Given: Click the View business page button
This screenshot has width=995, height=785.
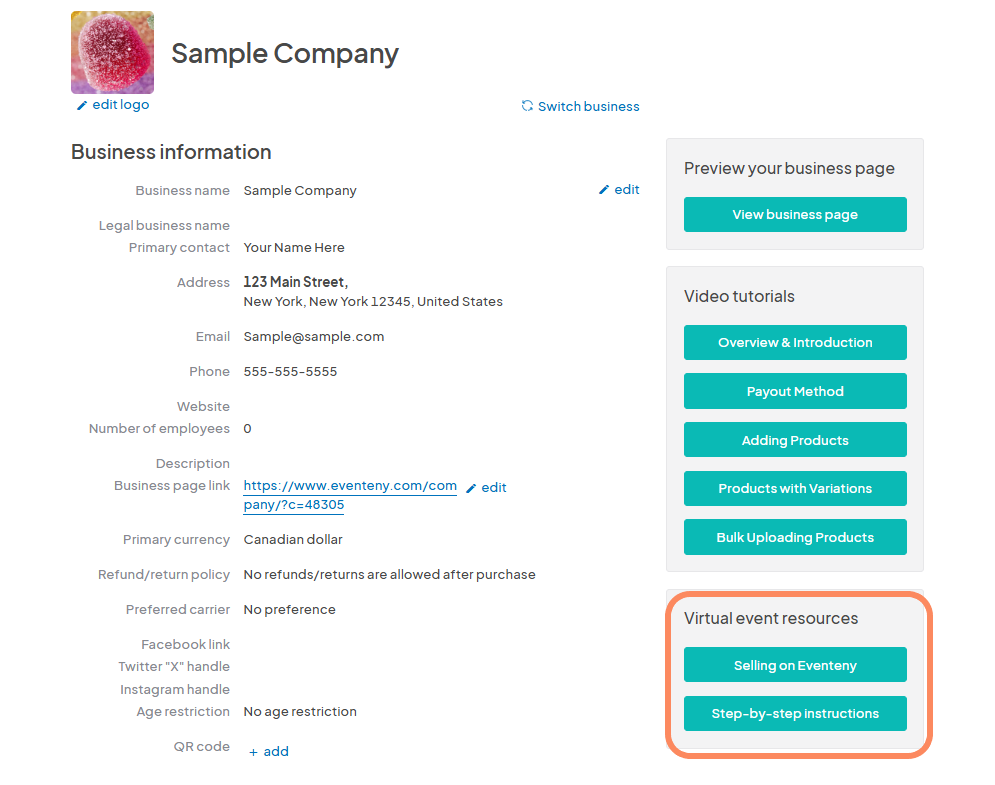Looking at the screenshot, I should coord(794,214).
